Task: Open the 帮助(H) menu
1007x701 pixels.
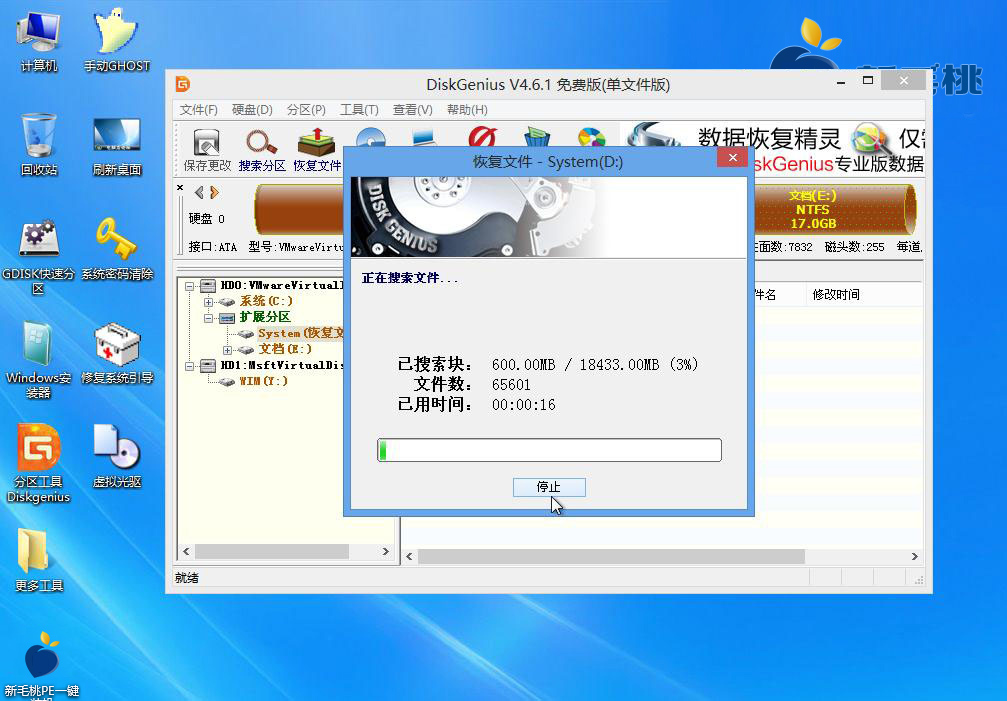Action: tap(467, 110)
